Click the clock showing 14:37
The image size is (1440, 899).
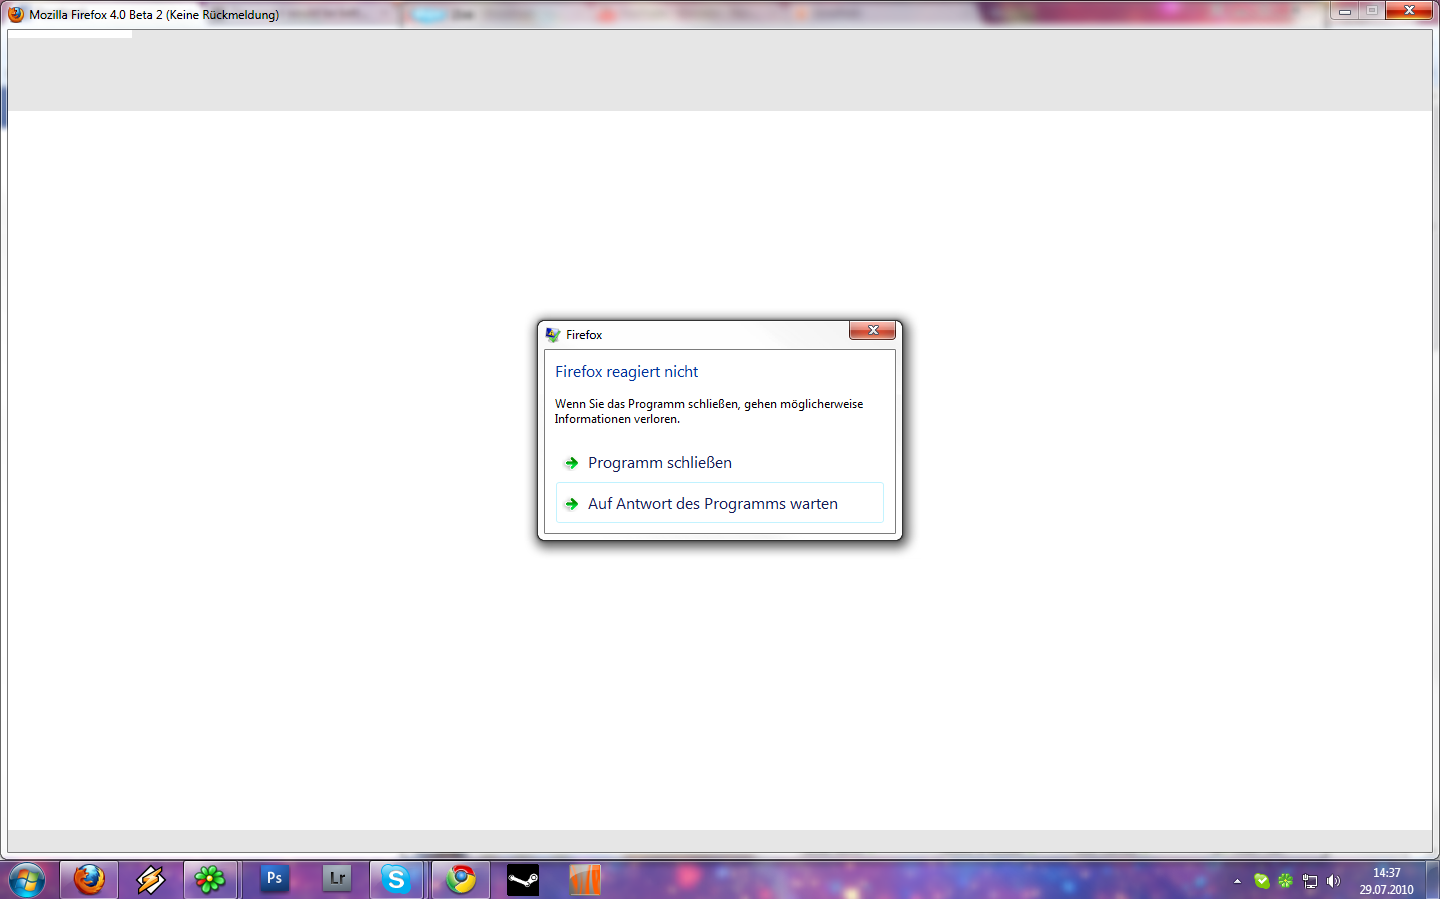(x=1386, y=881)
